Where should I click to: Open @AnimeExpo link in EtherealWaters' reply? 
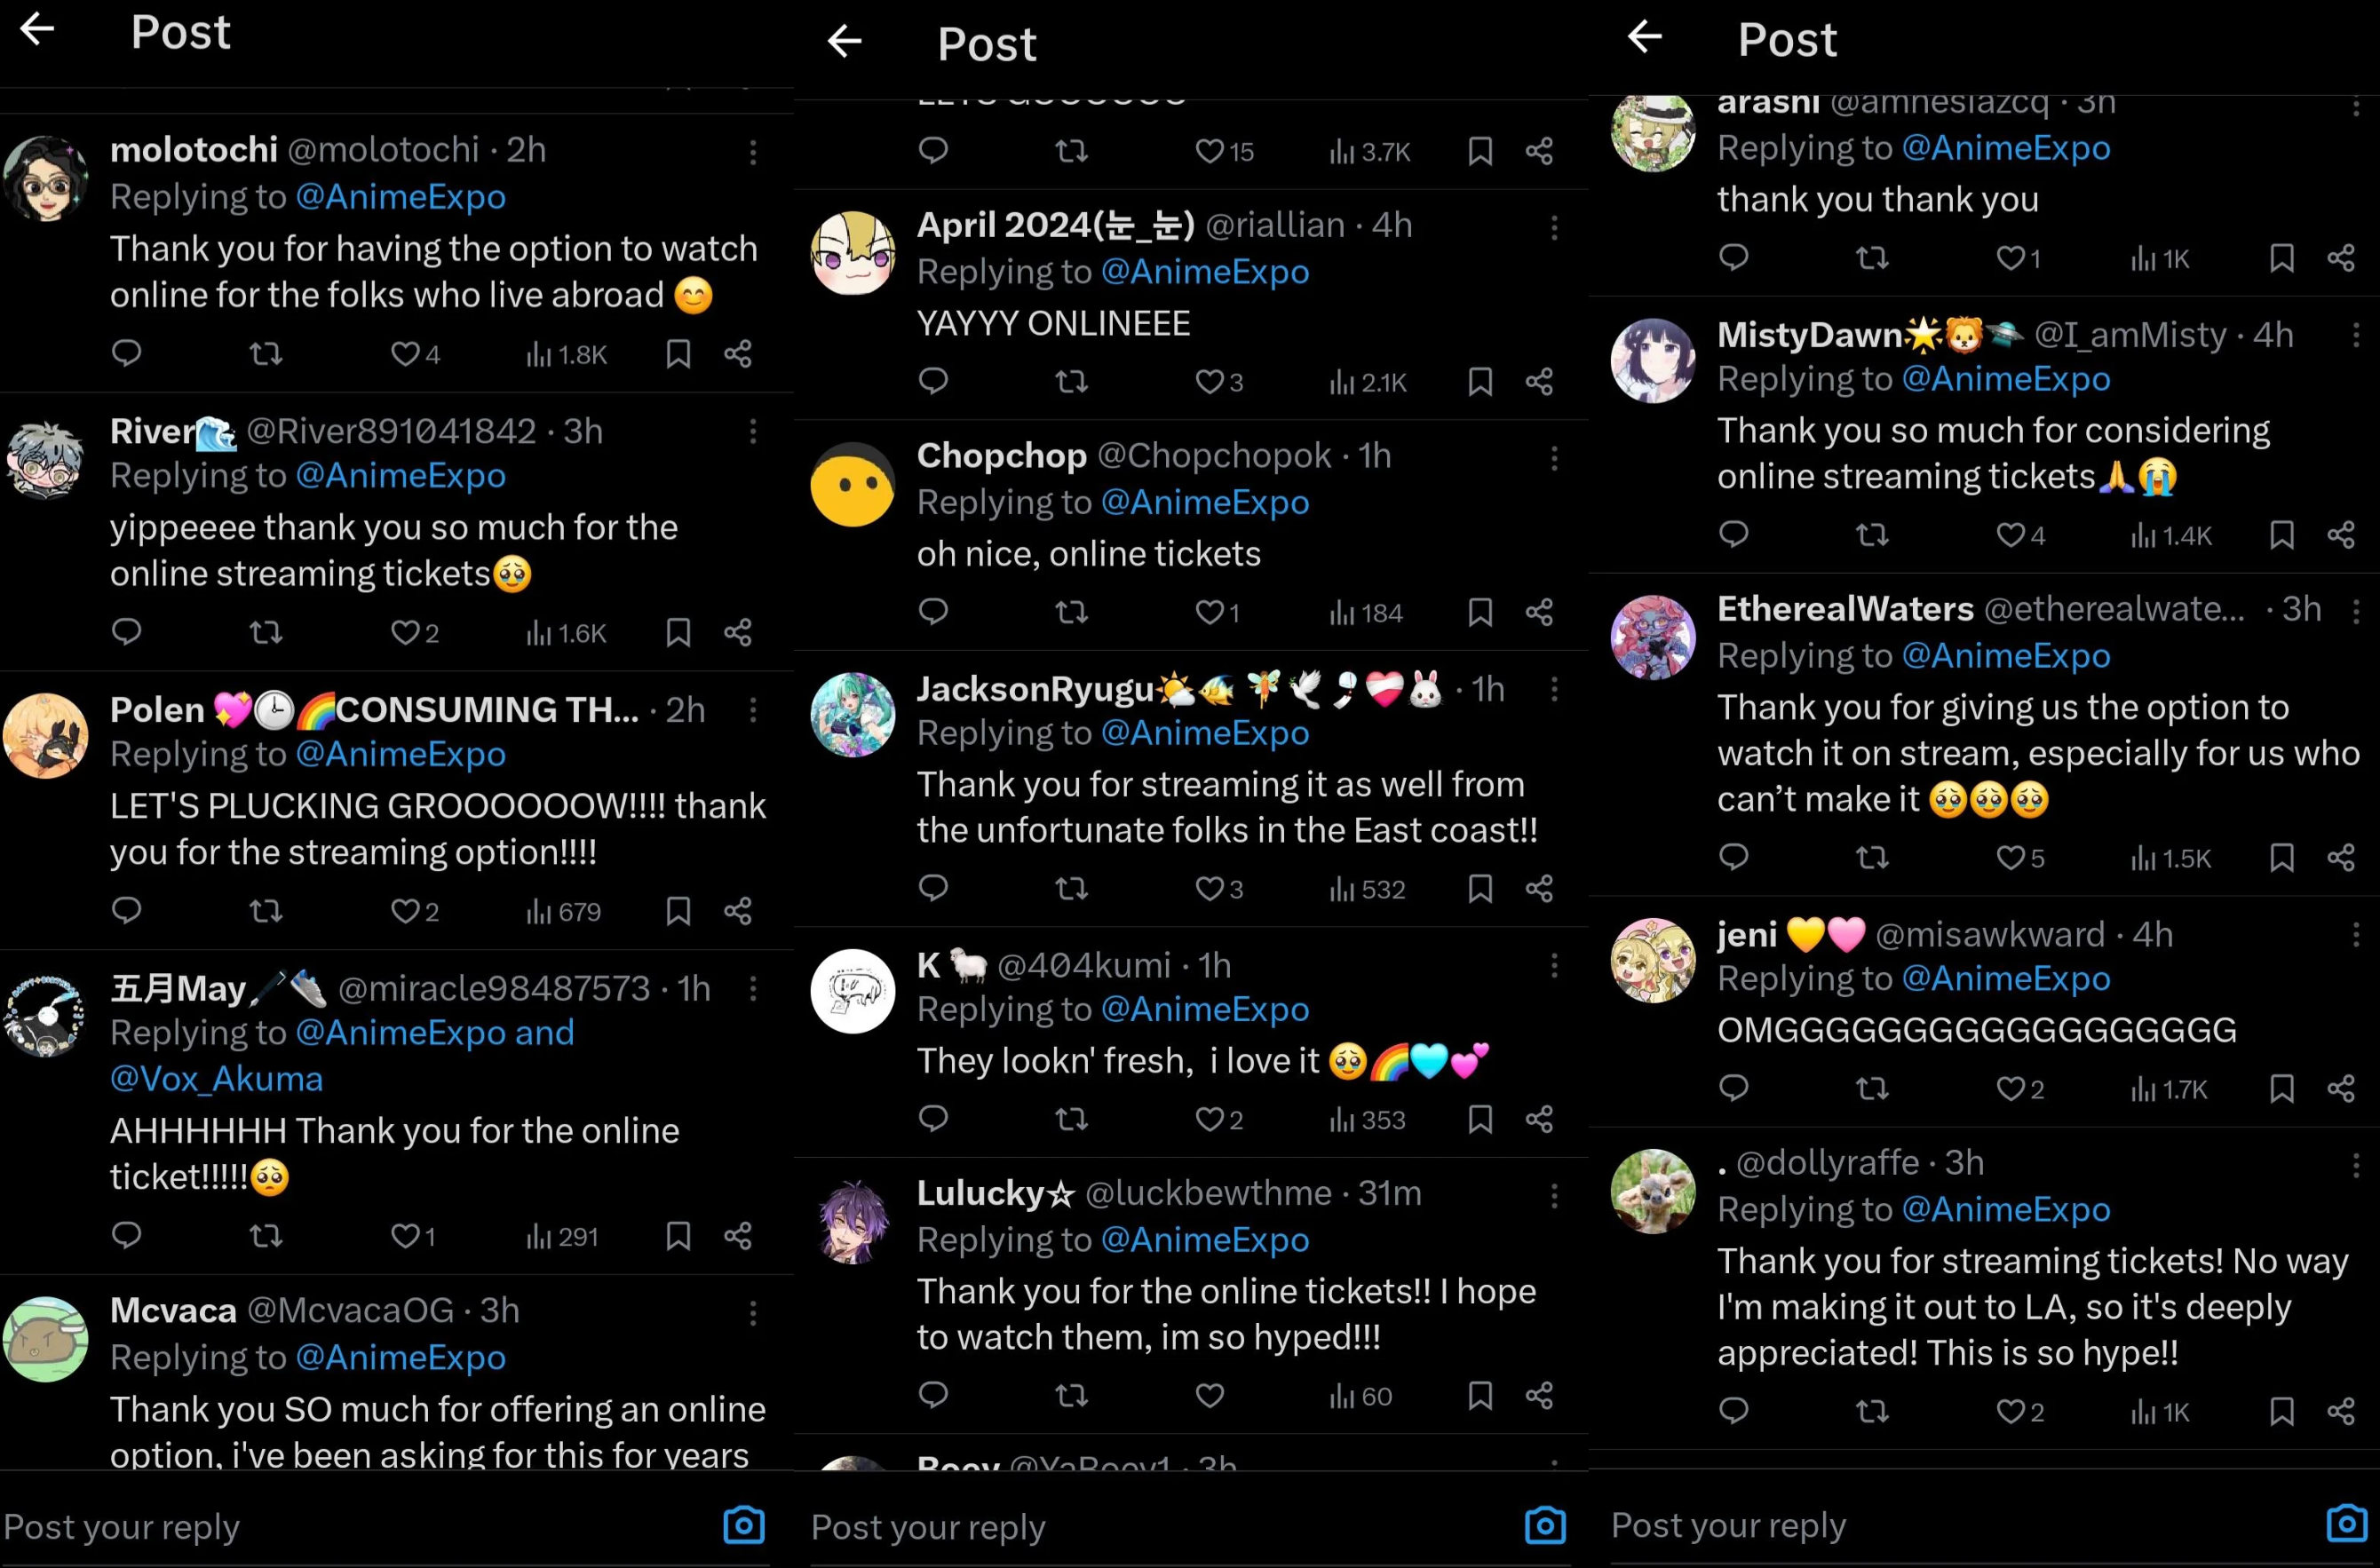coord(2006,655)
